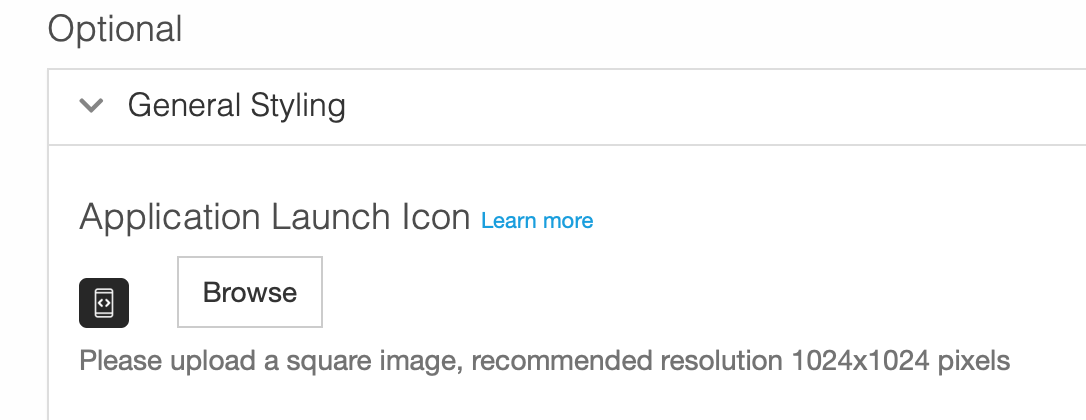Click the square image recommendation hint text

click(x=544, y=361)
